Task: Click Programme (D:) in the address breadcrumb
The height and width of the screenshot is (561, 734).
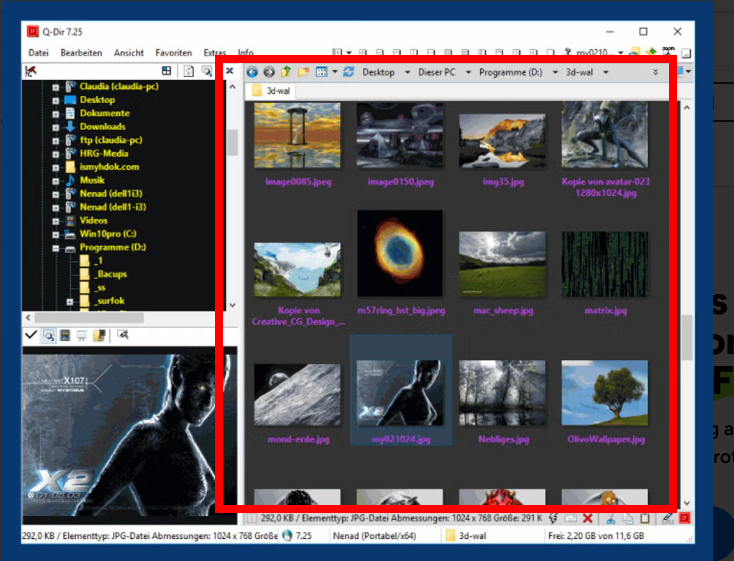Action: click(x=511, y=72)
